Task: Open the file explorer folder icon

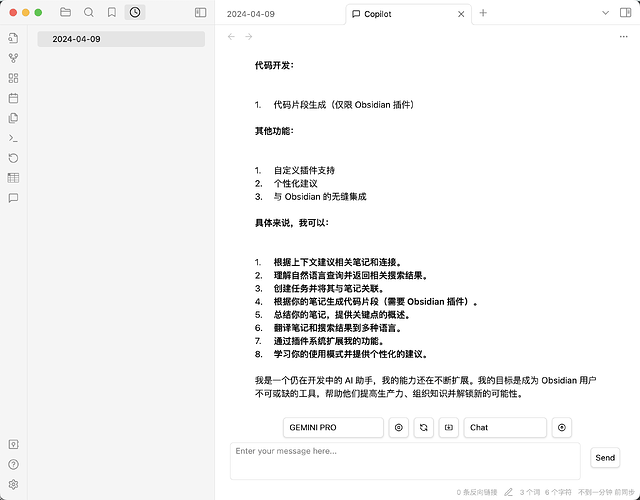Action: (65, 12)
